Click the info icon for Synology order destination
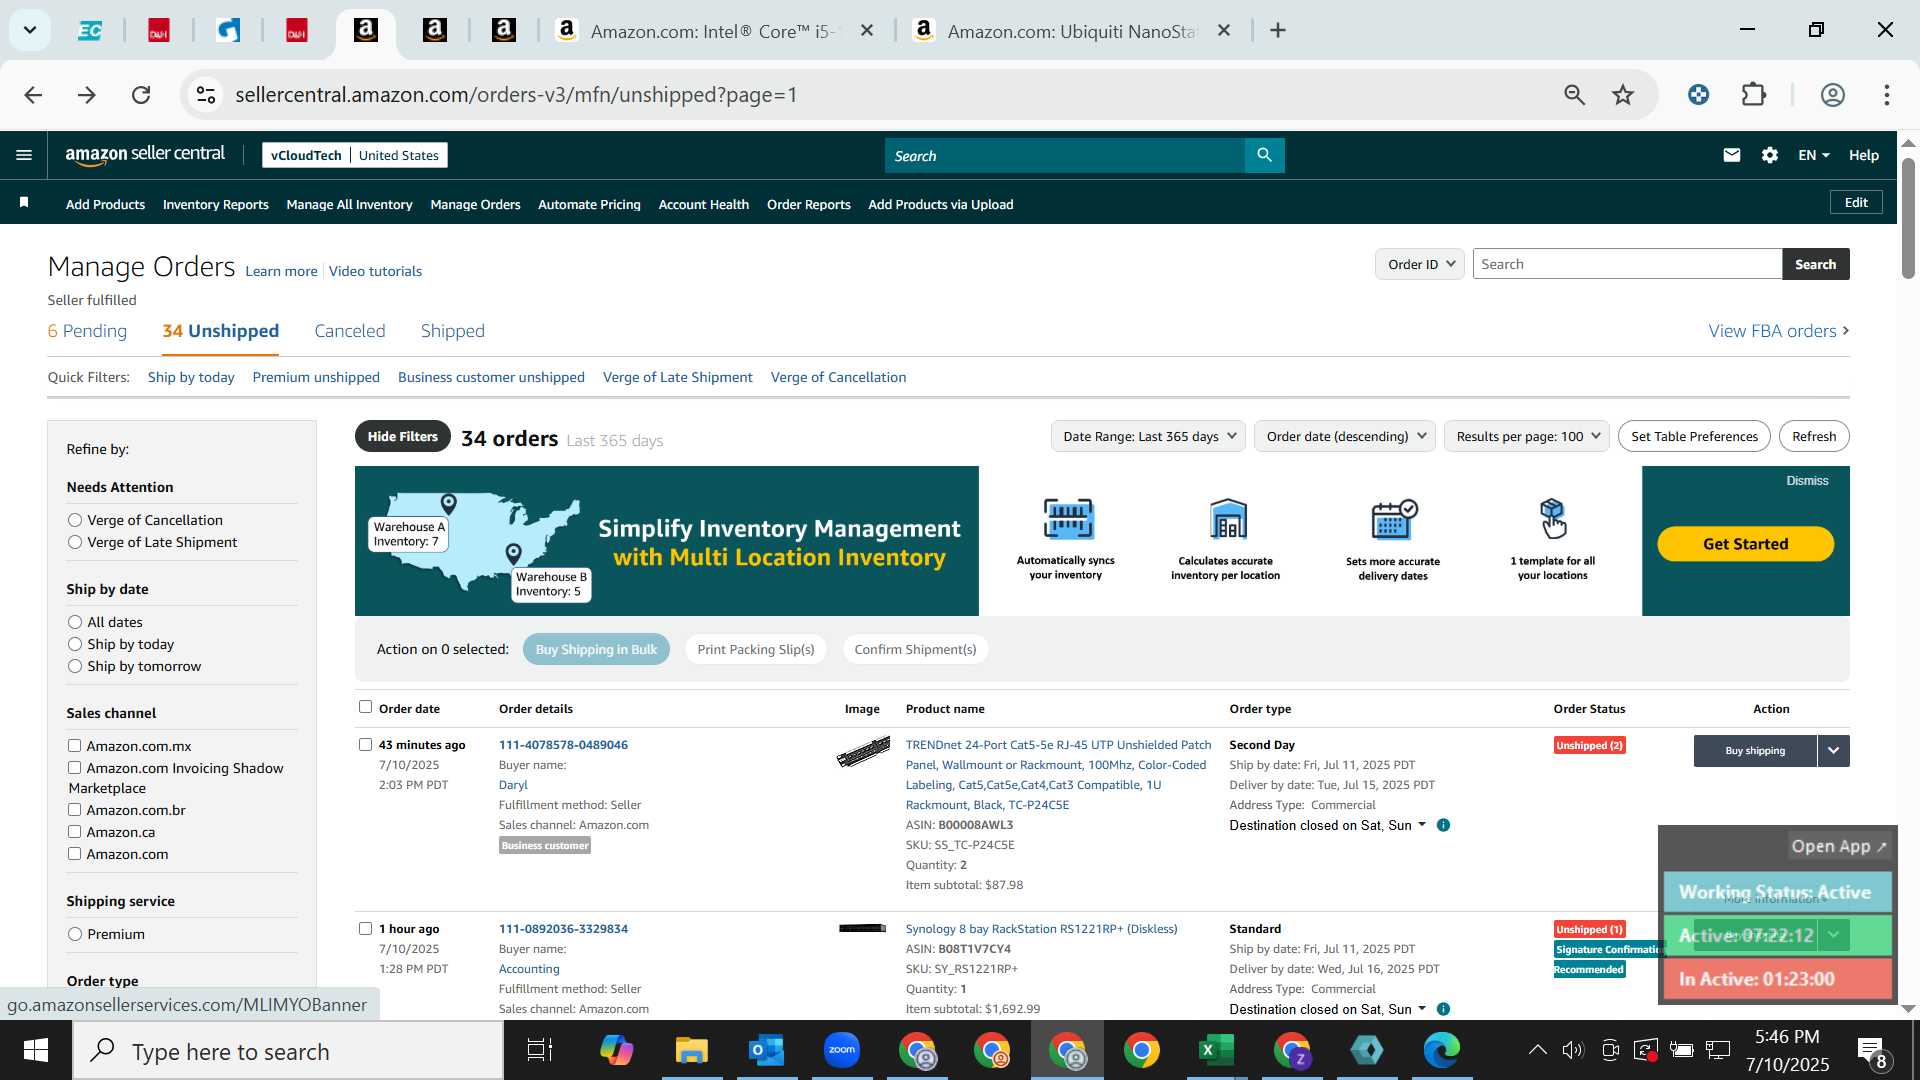This screenshot has width=1920, height=1080. [1443, 1009]
